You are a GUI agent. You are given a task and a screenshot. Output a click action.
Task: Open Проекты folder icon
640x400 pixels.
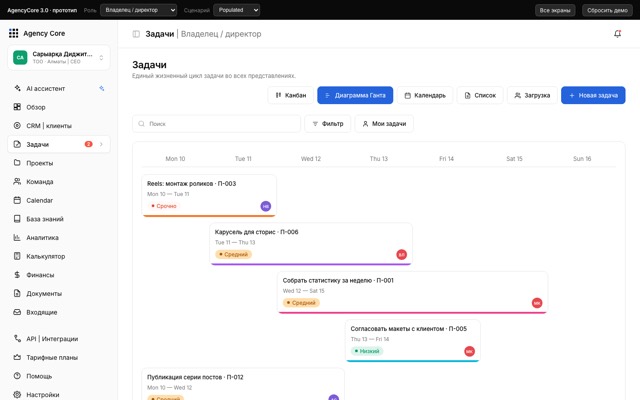[17, 162]
